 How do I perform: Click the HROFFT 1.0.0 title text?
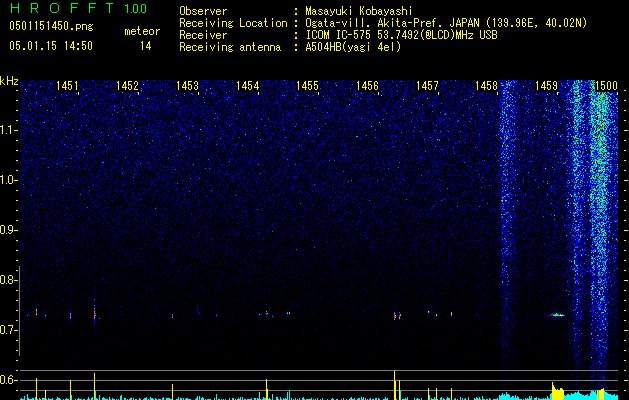tap(78, 8)
